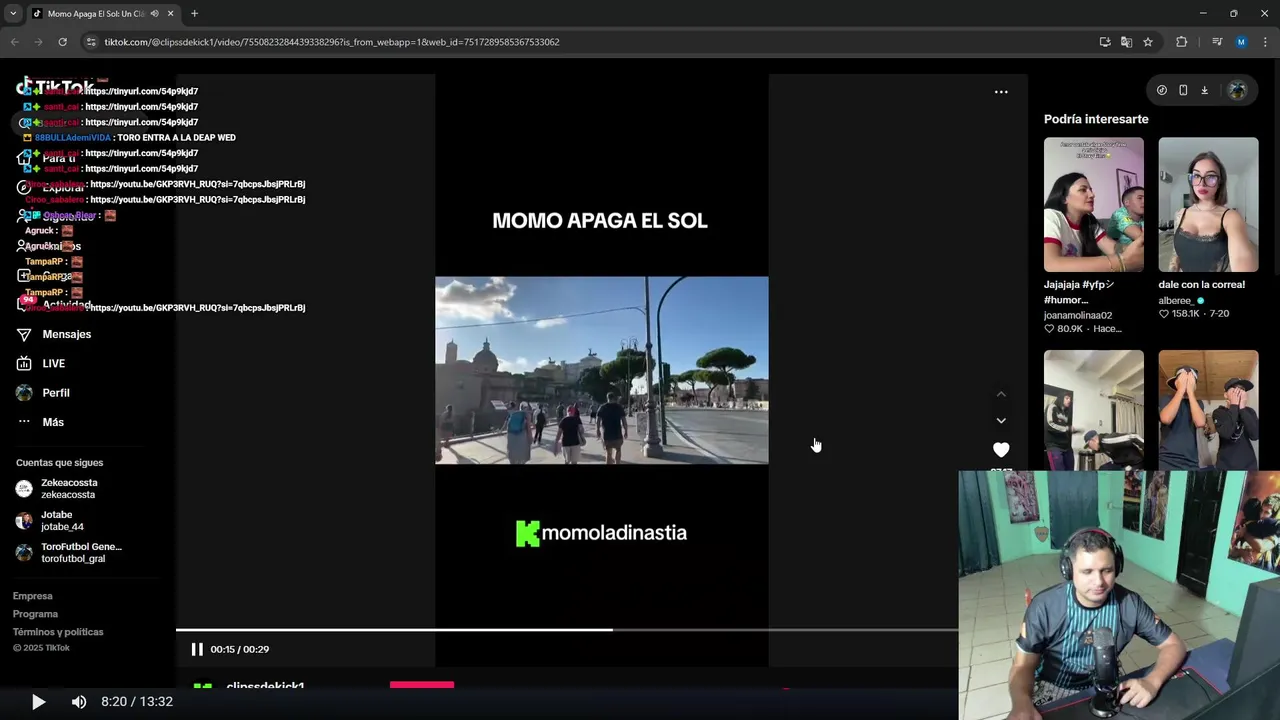Open the Chrome extensions puzzle icon
Viewport: 1280px width, 720px height.
tap(1182, 42)
